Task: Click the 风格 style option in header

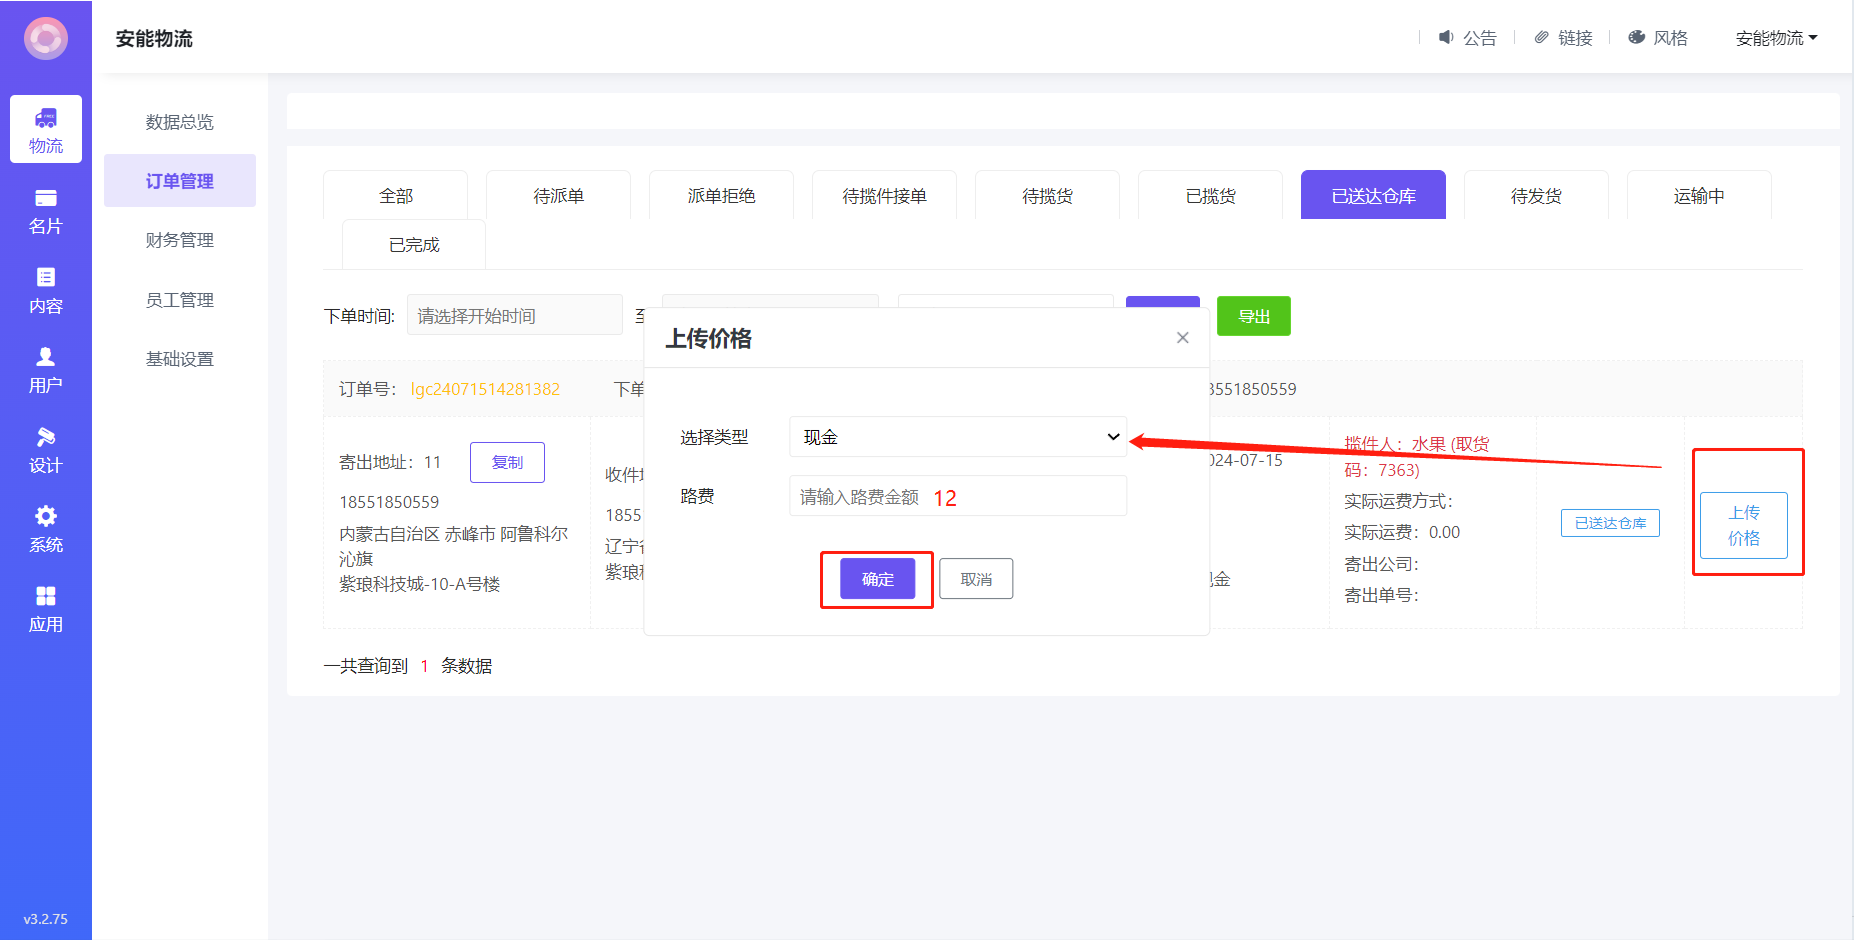Action: [1659, 38]
